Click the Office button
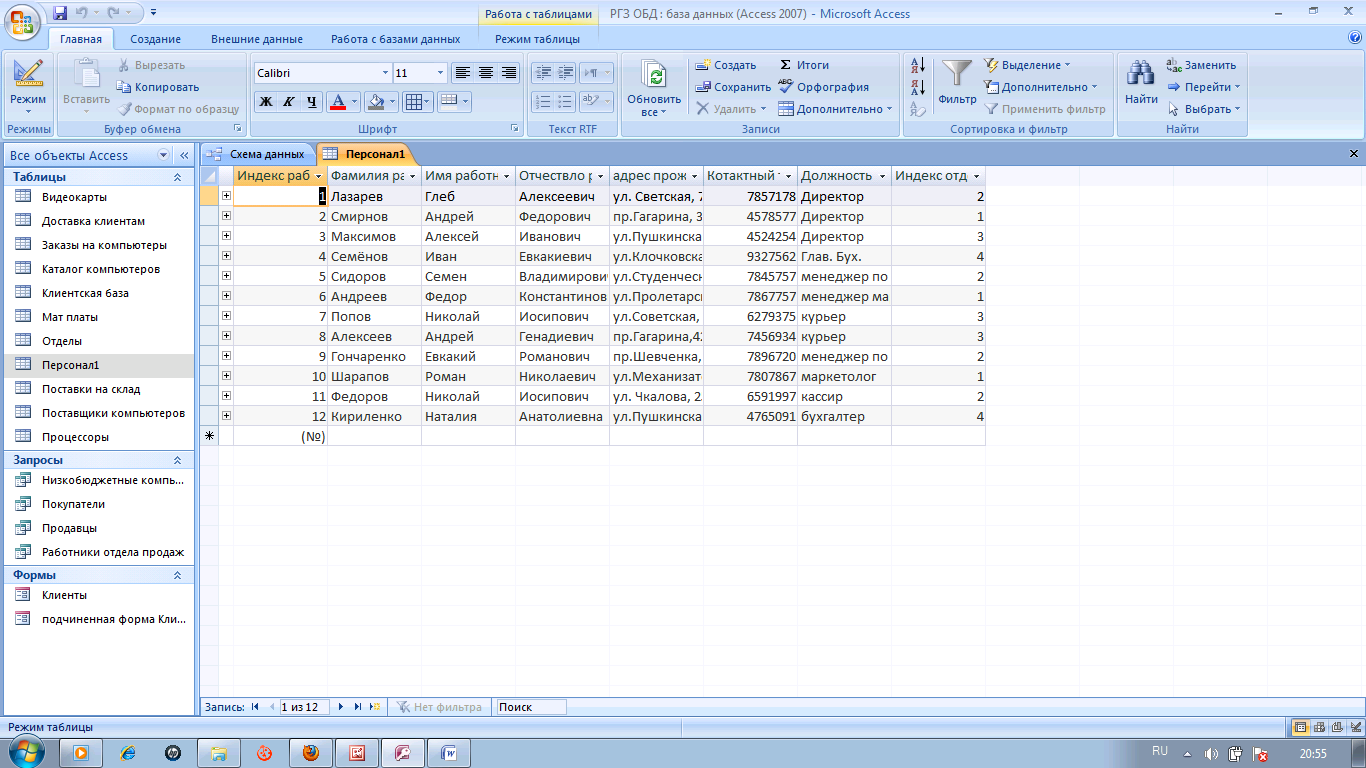 [22, 22]
